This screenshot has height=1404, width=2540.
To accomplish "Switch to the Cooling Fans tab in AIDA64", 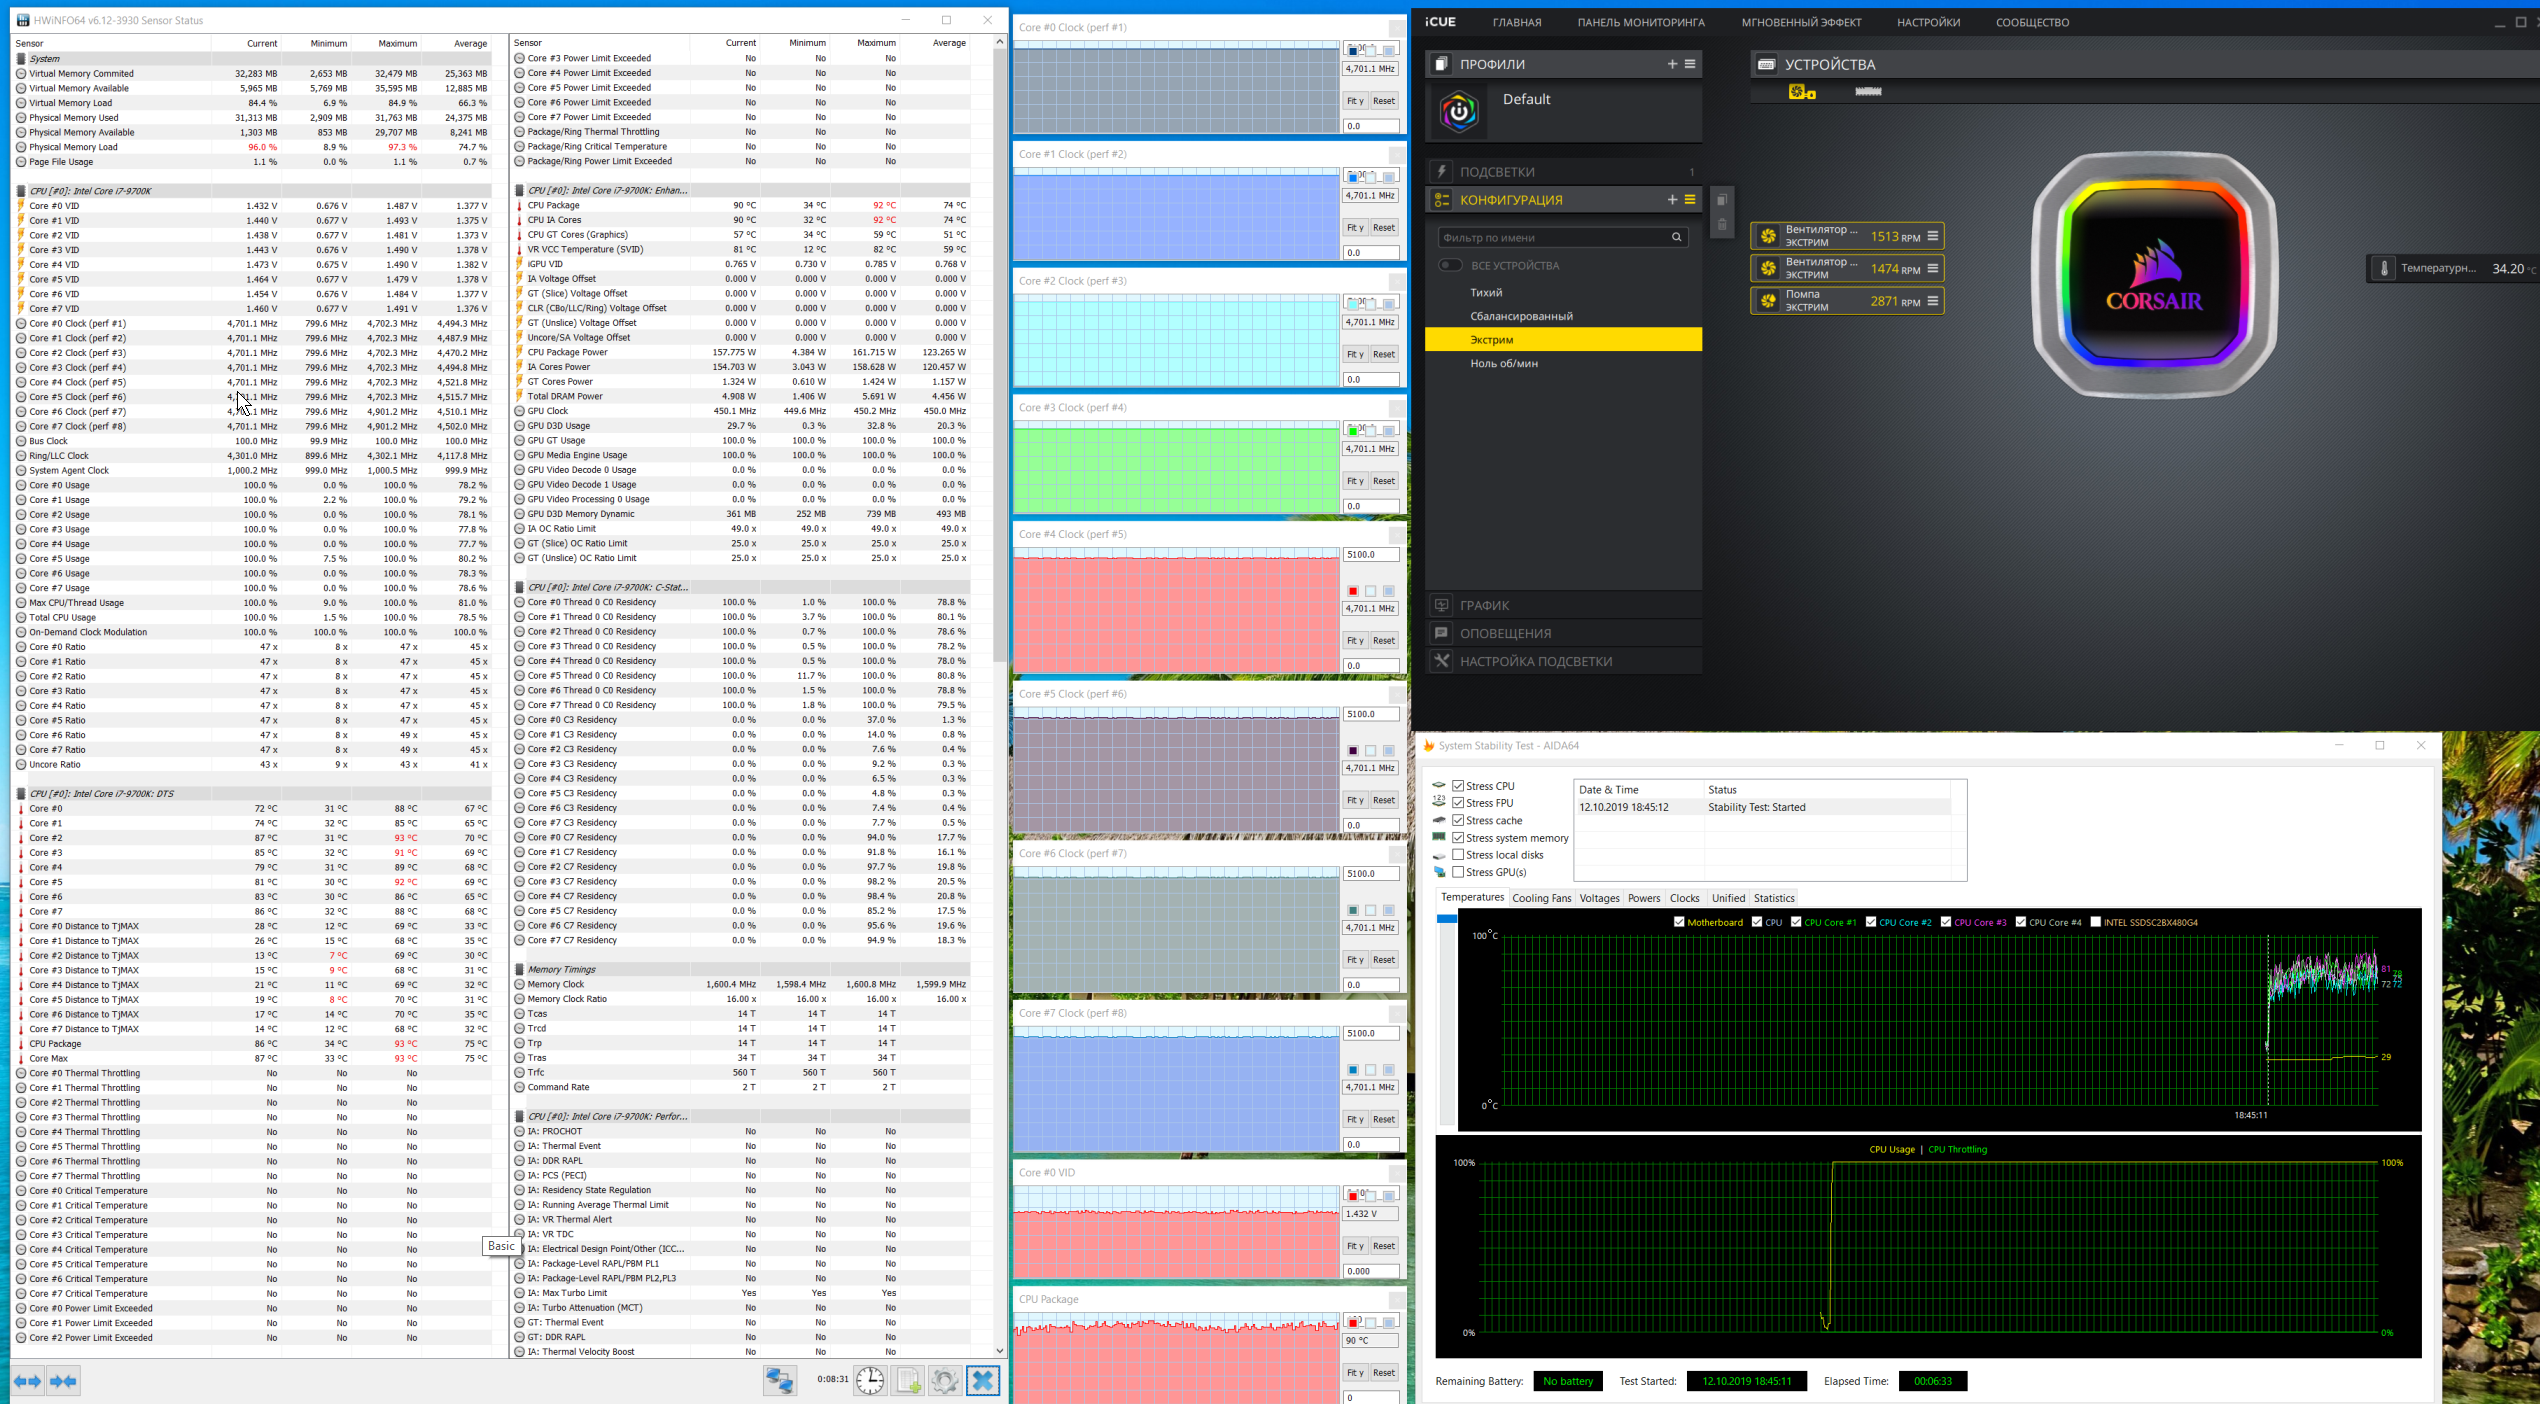I will 1541,898.
